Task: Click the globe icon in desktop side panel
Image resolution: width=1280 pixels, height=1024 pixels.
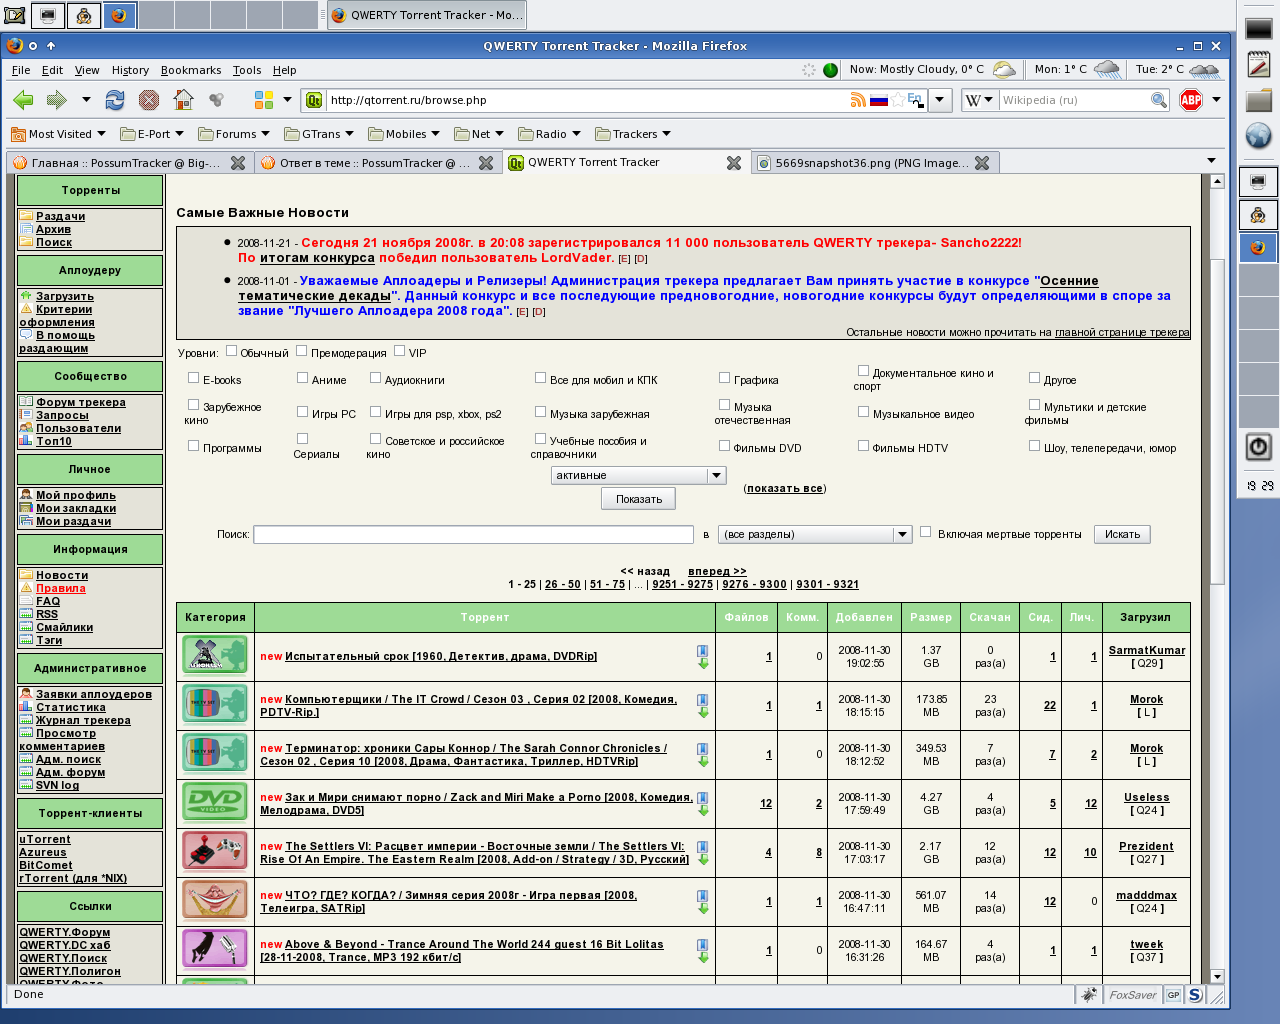Action: pos(1258,136)
